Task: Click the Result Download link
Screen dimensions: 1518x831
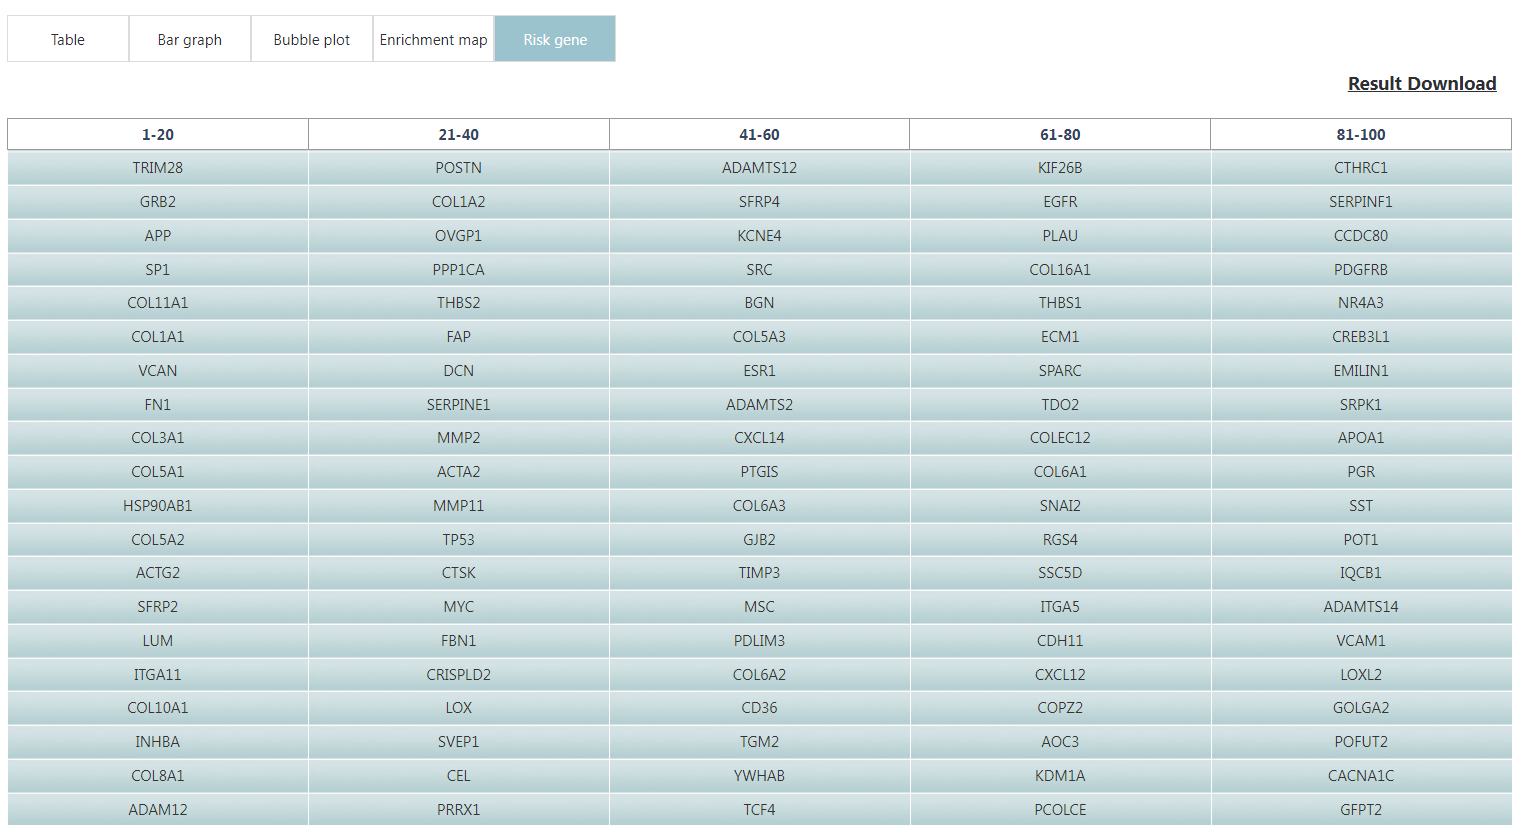Action: [x=1422, y=84]
